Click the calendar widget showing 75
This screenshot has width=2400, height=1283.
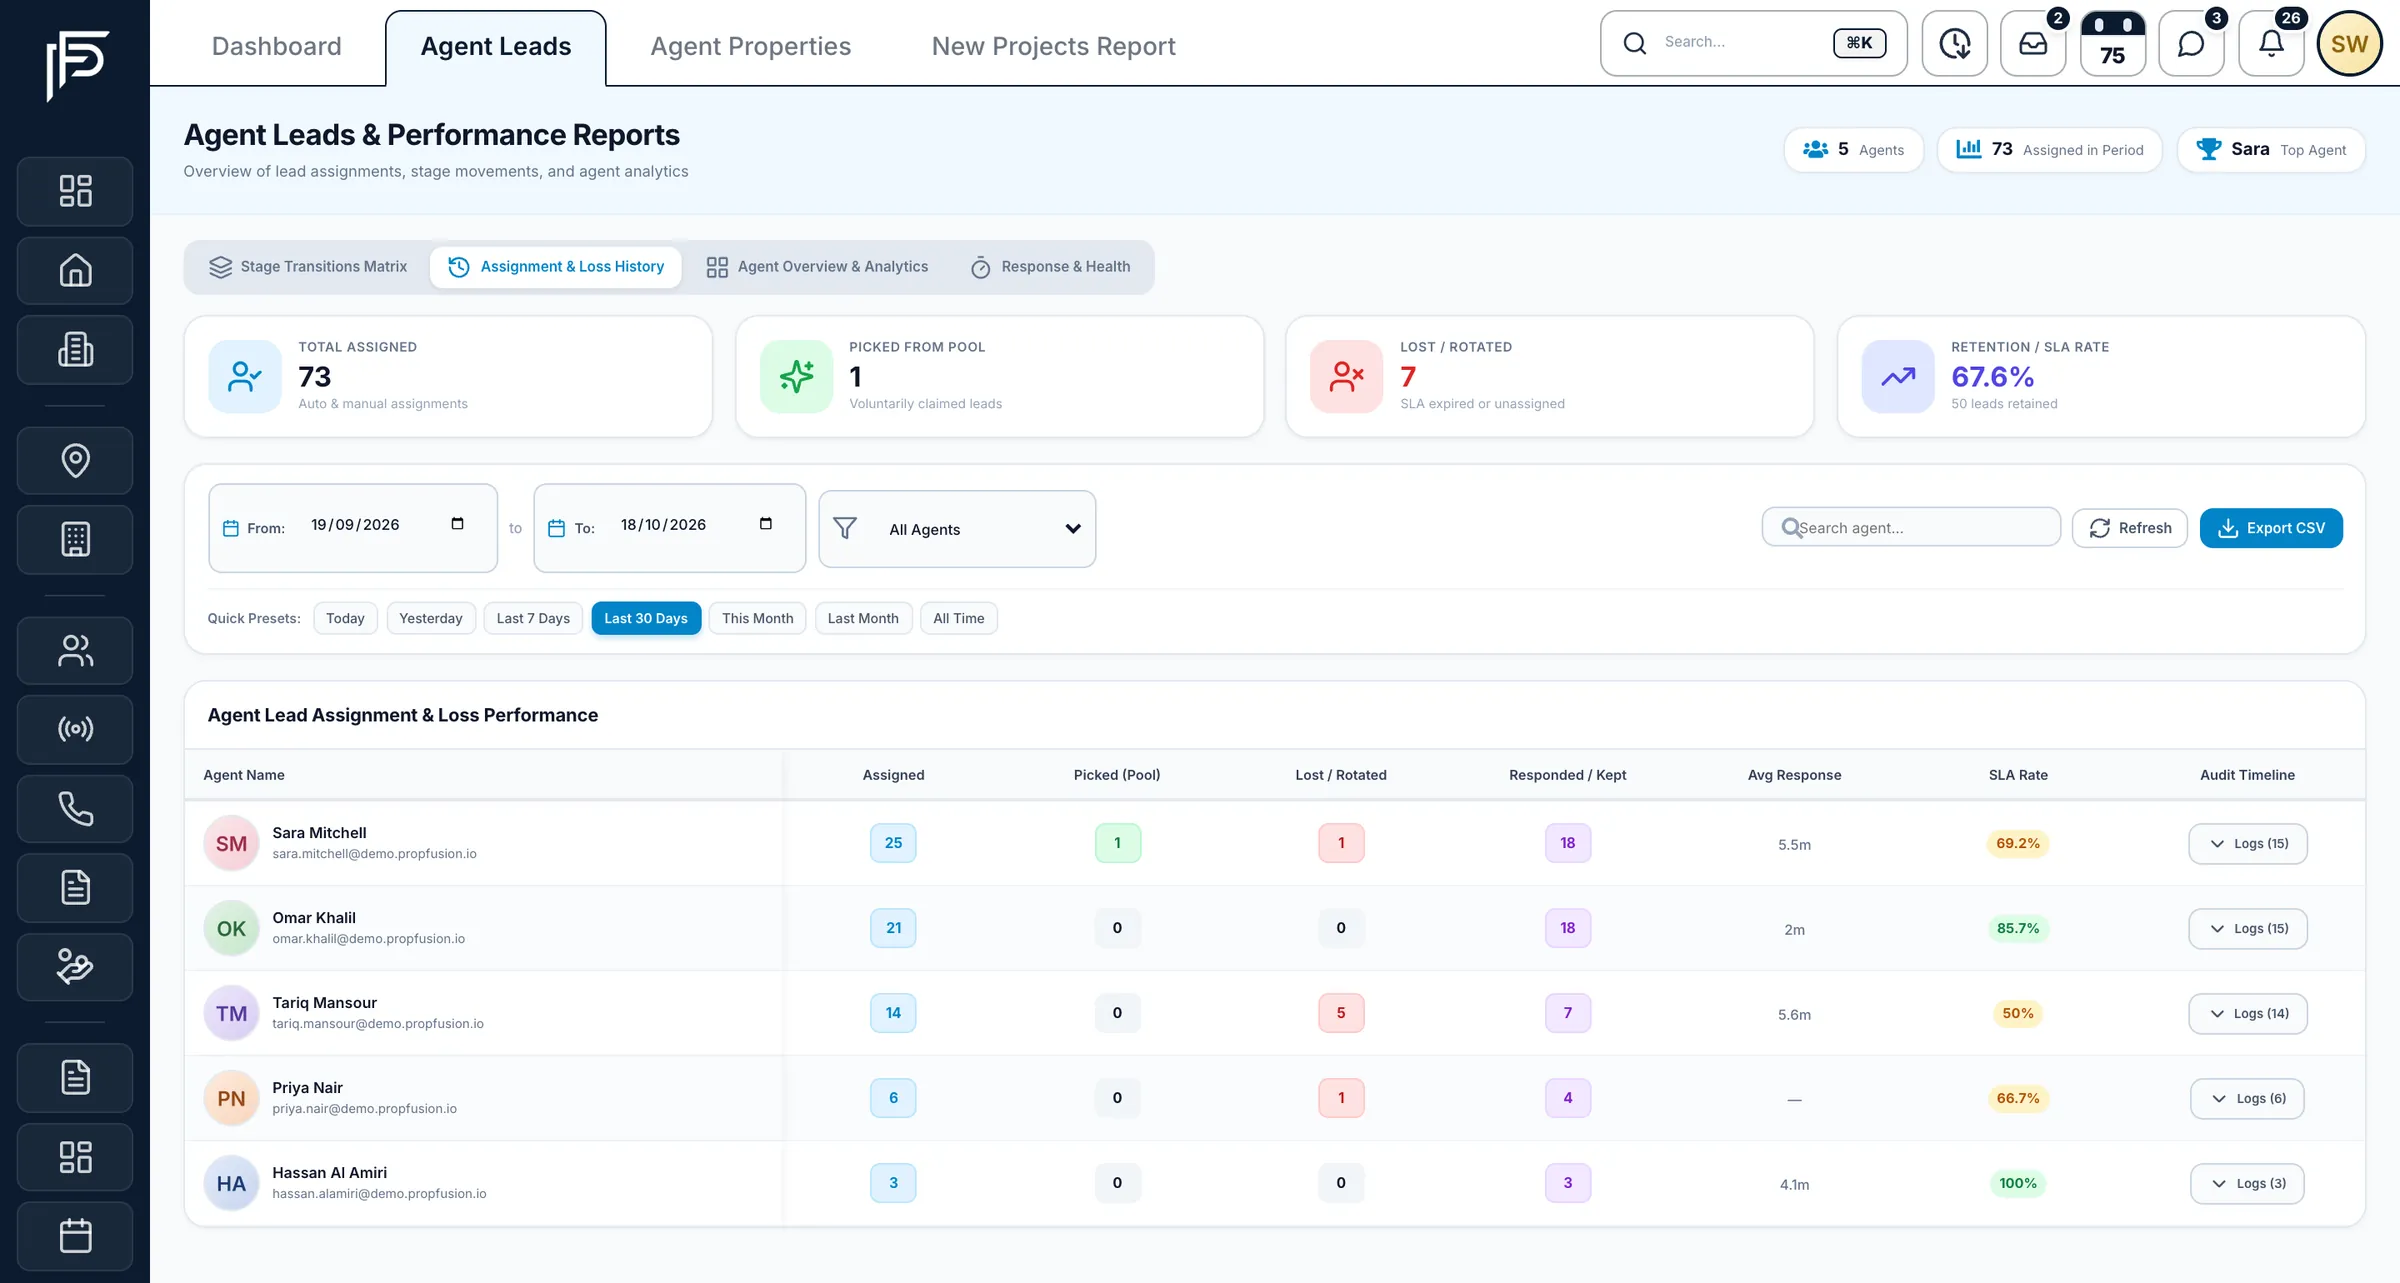click(2112, 43)
